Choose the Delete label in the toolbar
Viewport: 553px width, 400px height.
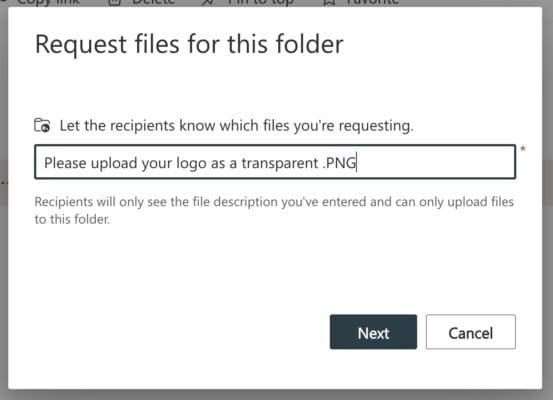pos(153,2)
